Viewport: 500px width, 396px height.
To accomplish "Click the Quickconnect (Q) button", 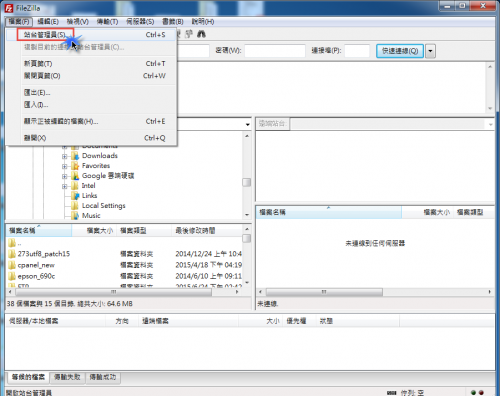I will 400,51.
